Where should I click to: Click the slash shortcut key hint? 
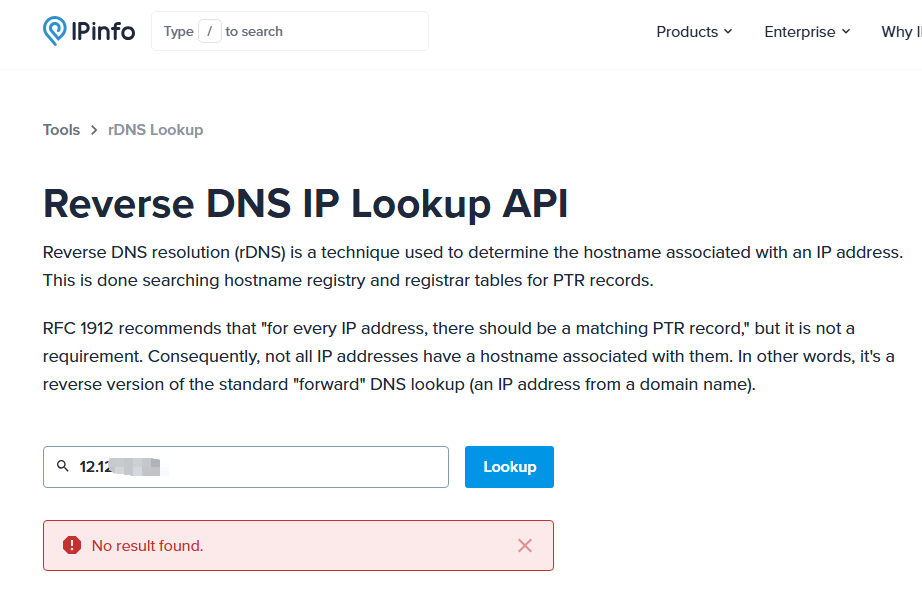click(x=209, y=31)
